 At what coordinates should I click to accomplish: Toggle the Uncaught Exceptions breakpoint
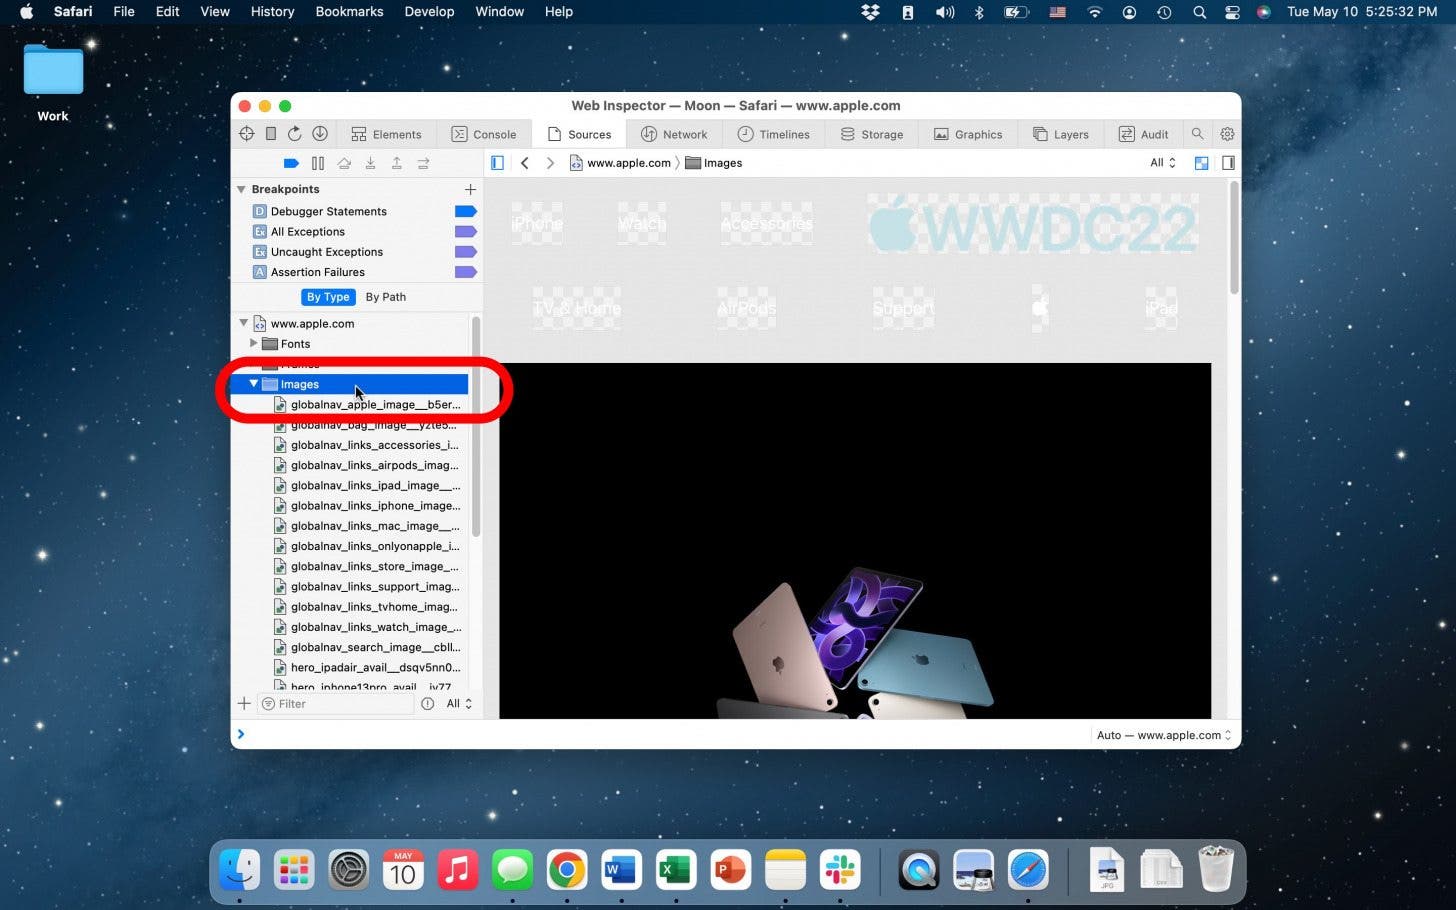465,252
